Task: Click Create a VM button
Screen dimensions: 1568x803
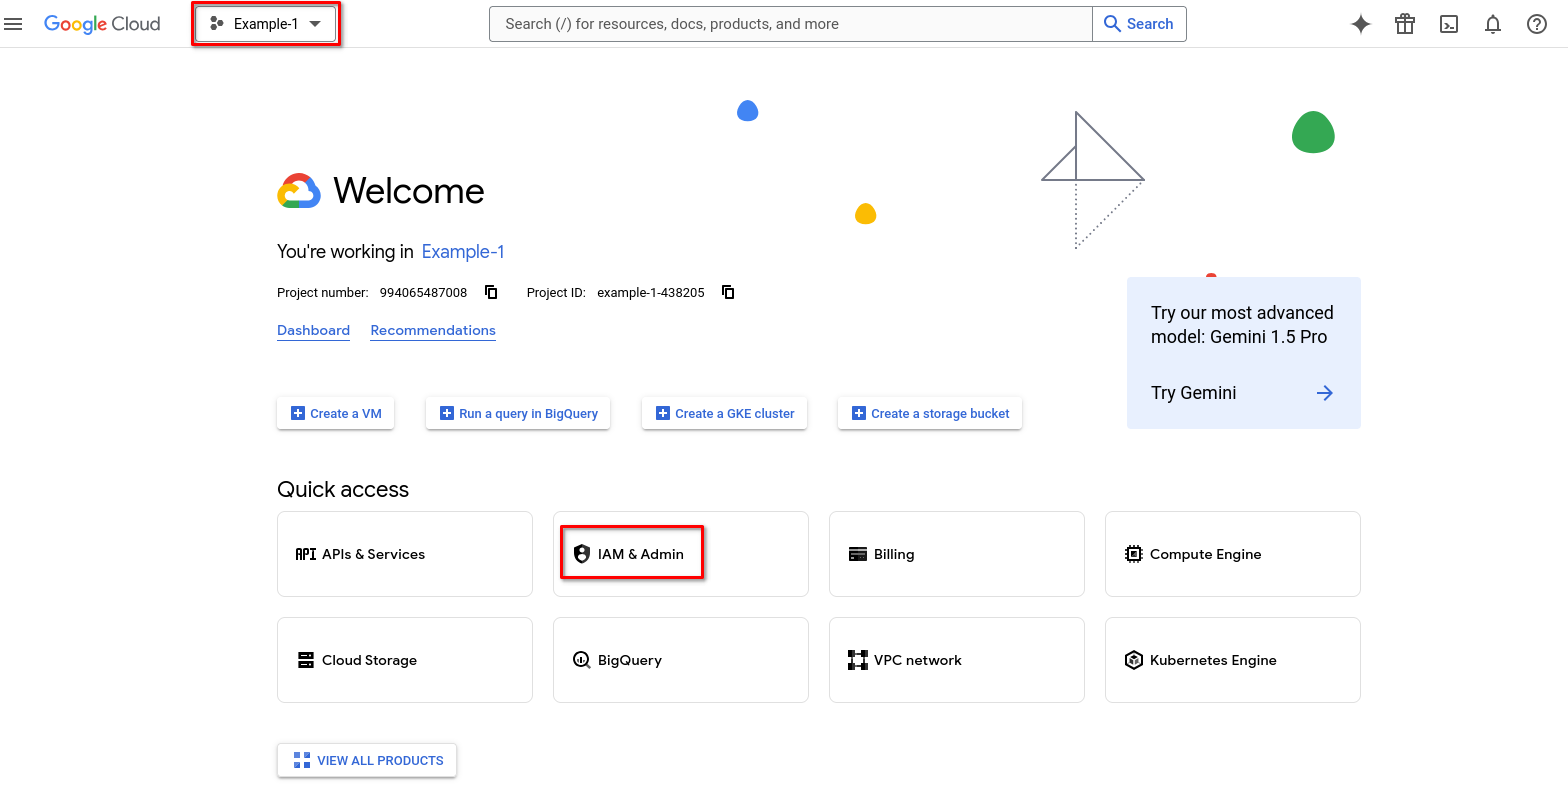Action: (x=336, y=413)
